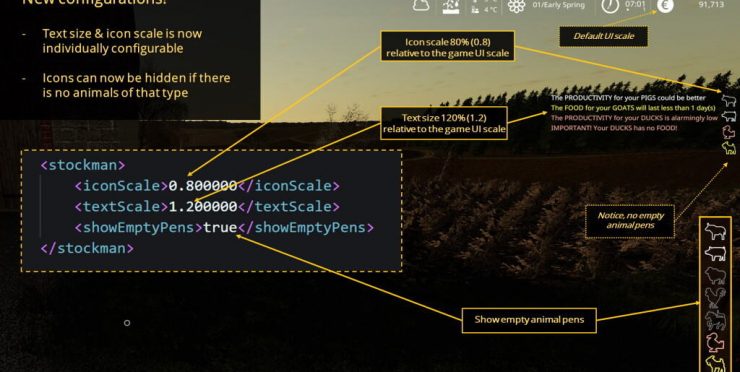Select the sheep icon in the boxed animal column
The height and width of the screenshot is (372, 740).
[715, 276]
